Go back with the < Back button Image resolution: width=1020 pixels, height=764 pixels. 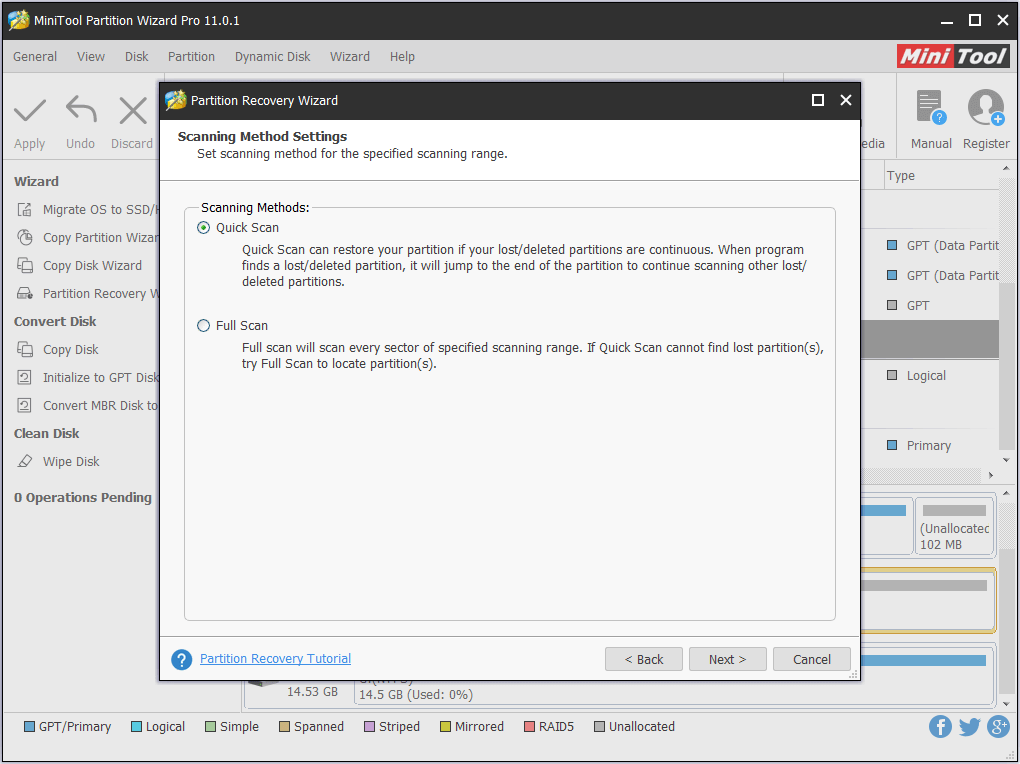click(x=643, y=659)
